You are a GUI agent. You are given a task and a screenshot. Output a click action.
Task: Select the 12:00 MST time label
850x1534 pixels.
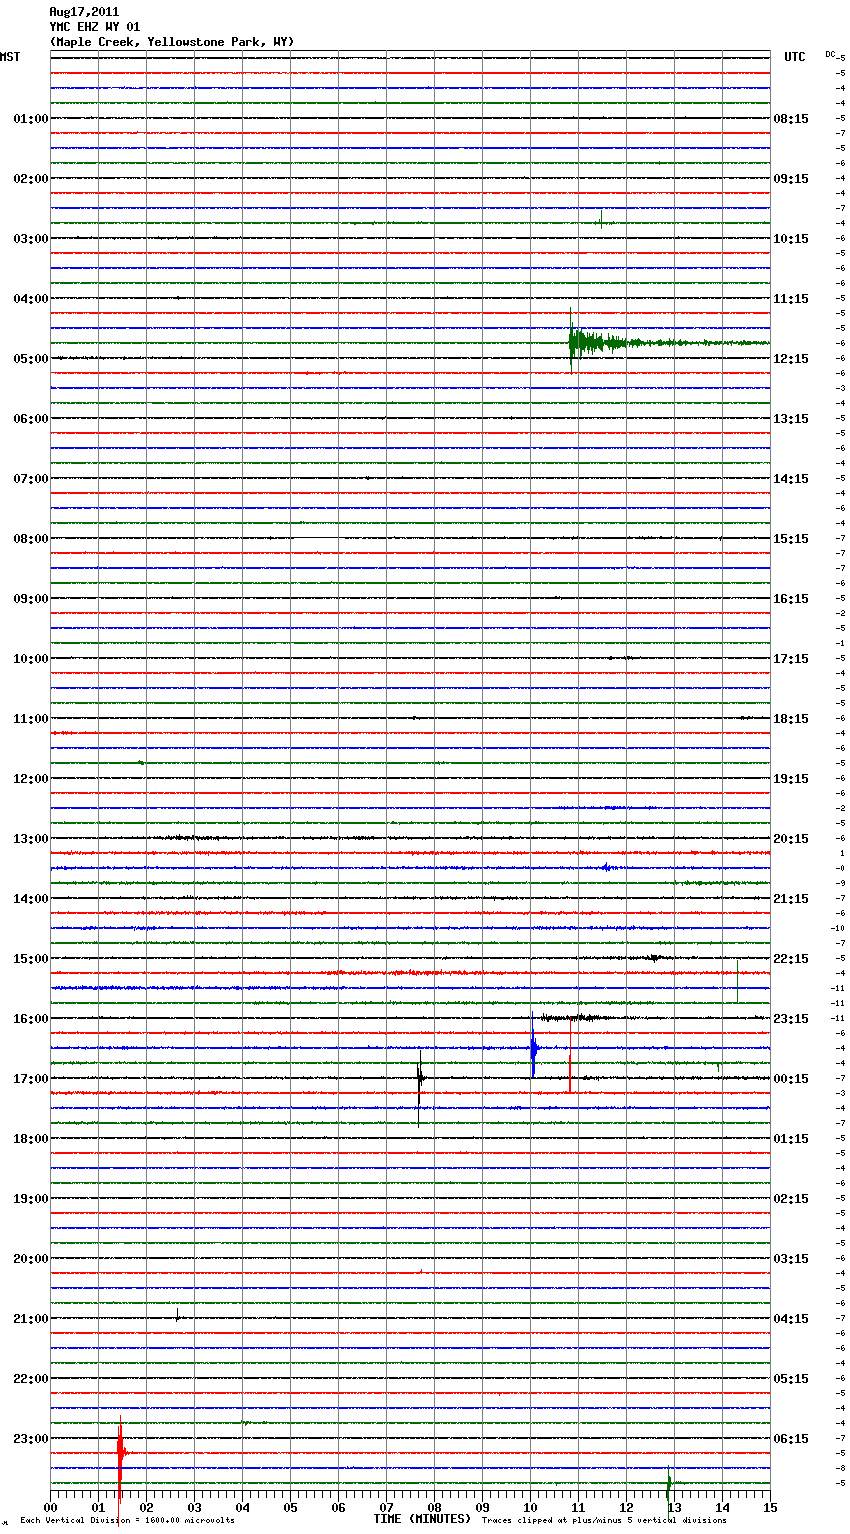pyautogui.click(x=31, y=779)
